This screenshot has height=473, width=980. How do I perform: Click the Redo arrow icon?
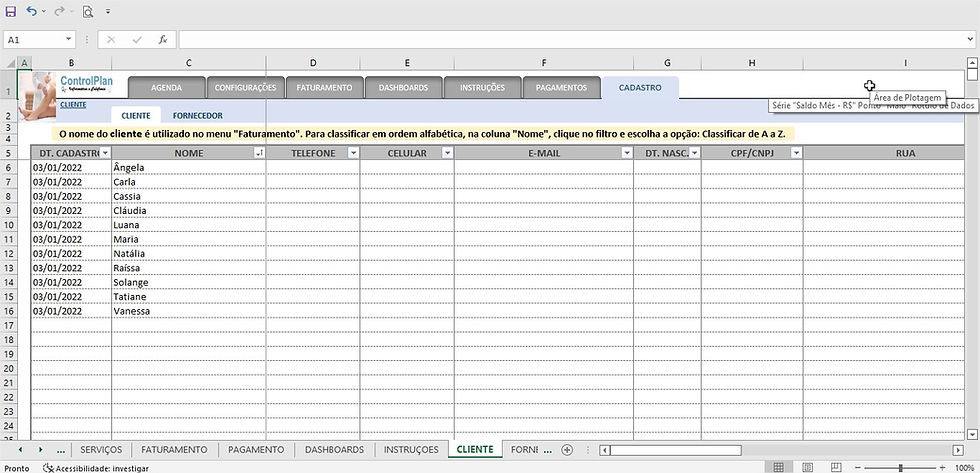click(59, 11)
